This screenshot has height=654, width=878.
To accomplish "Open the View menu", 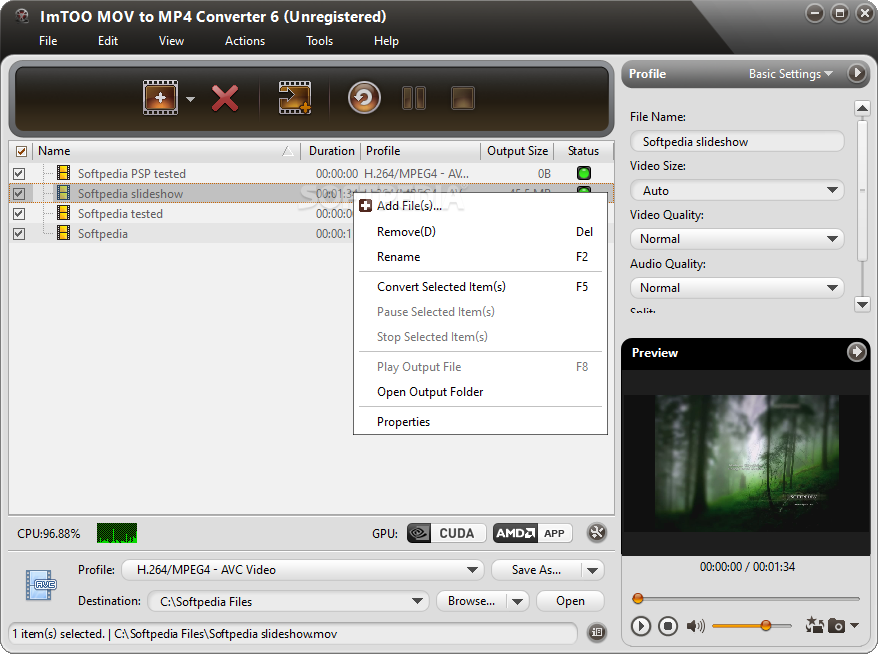I will [x=171, y=41].
